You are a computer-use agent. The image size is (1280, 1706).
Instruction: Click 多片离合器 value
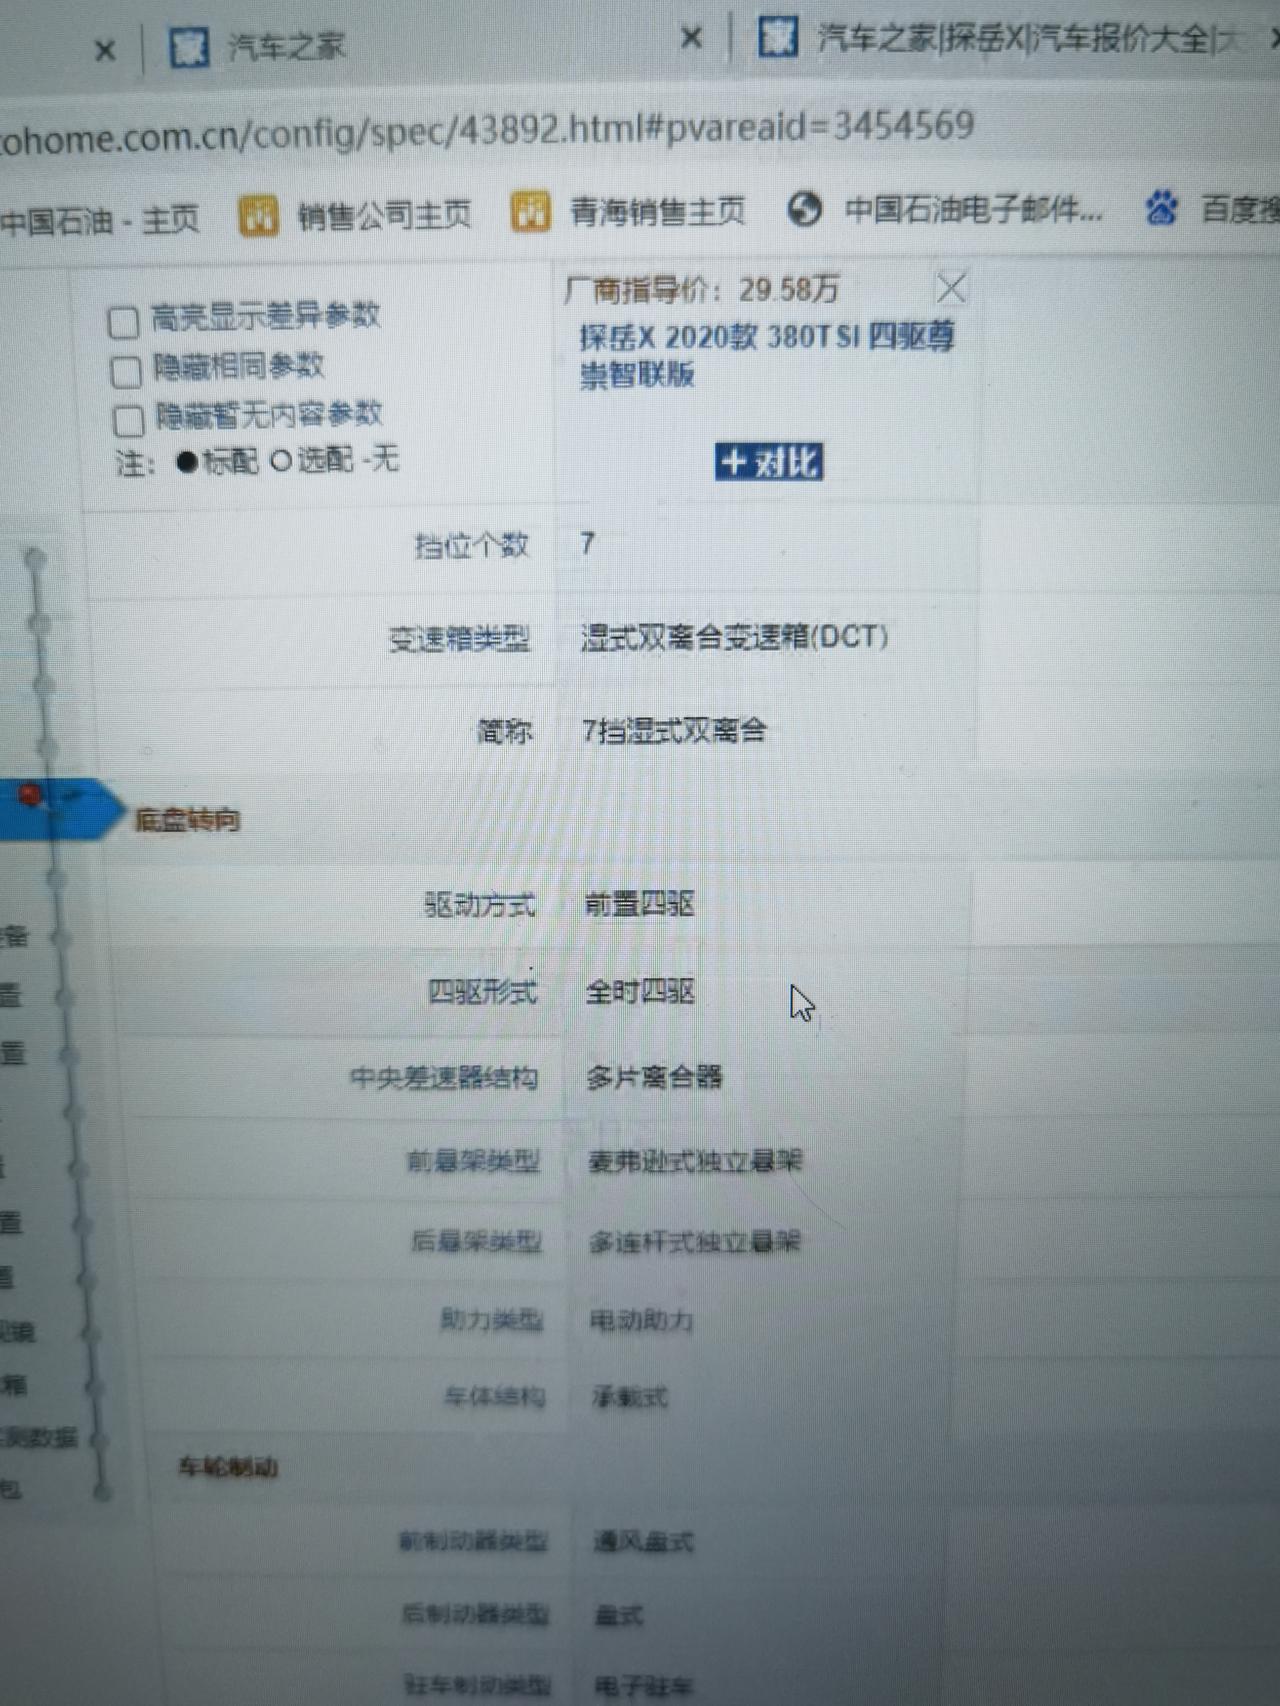click(654, 1076)
